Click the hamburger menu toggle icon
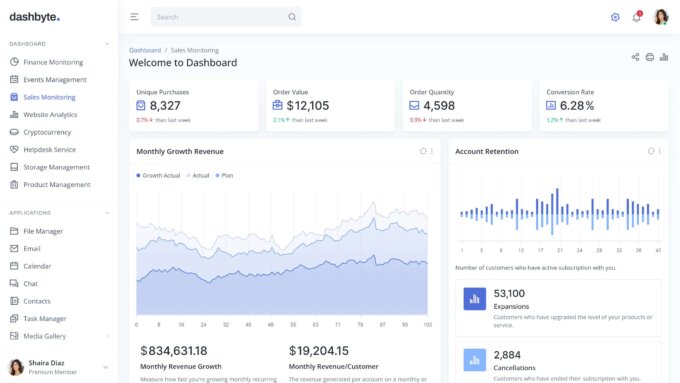The width and height of the screenshot is (680, 383). click(x=134, y=17)
